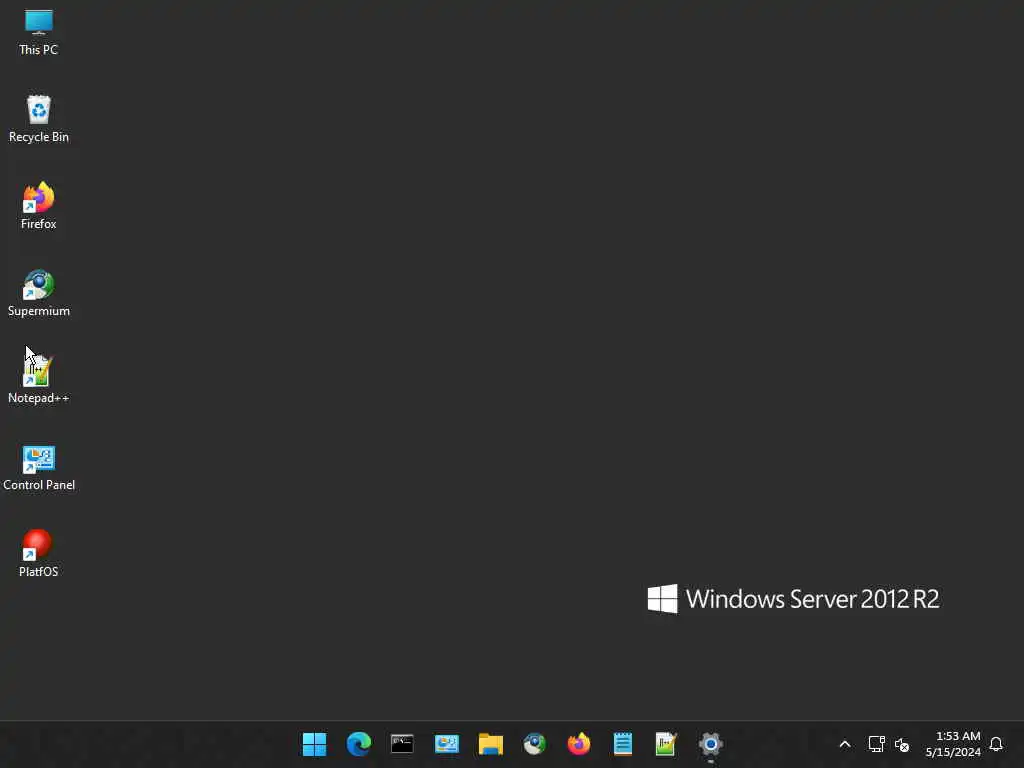Select the Notepad++ desktop shortcut
1024x768 pixels.
(39, 380)
